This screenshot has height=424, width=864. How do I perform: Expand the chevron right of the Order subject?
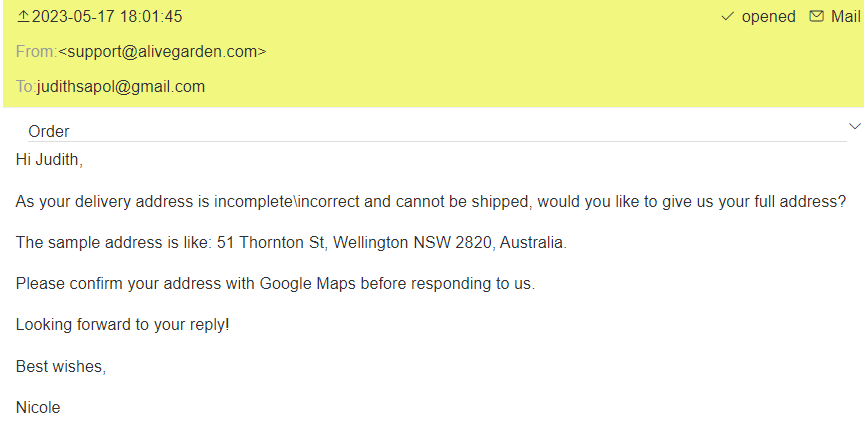[x=854, y=126]
